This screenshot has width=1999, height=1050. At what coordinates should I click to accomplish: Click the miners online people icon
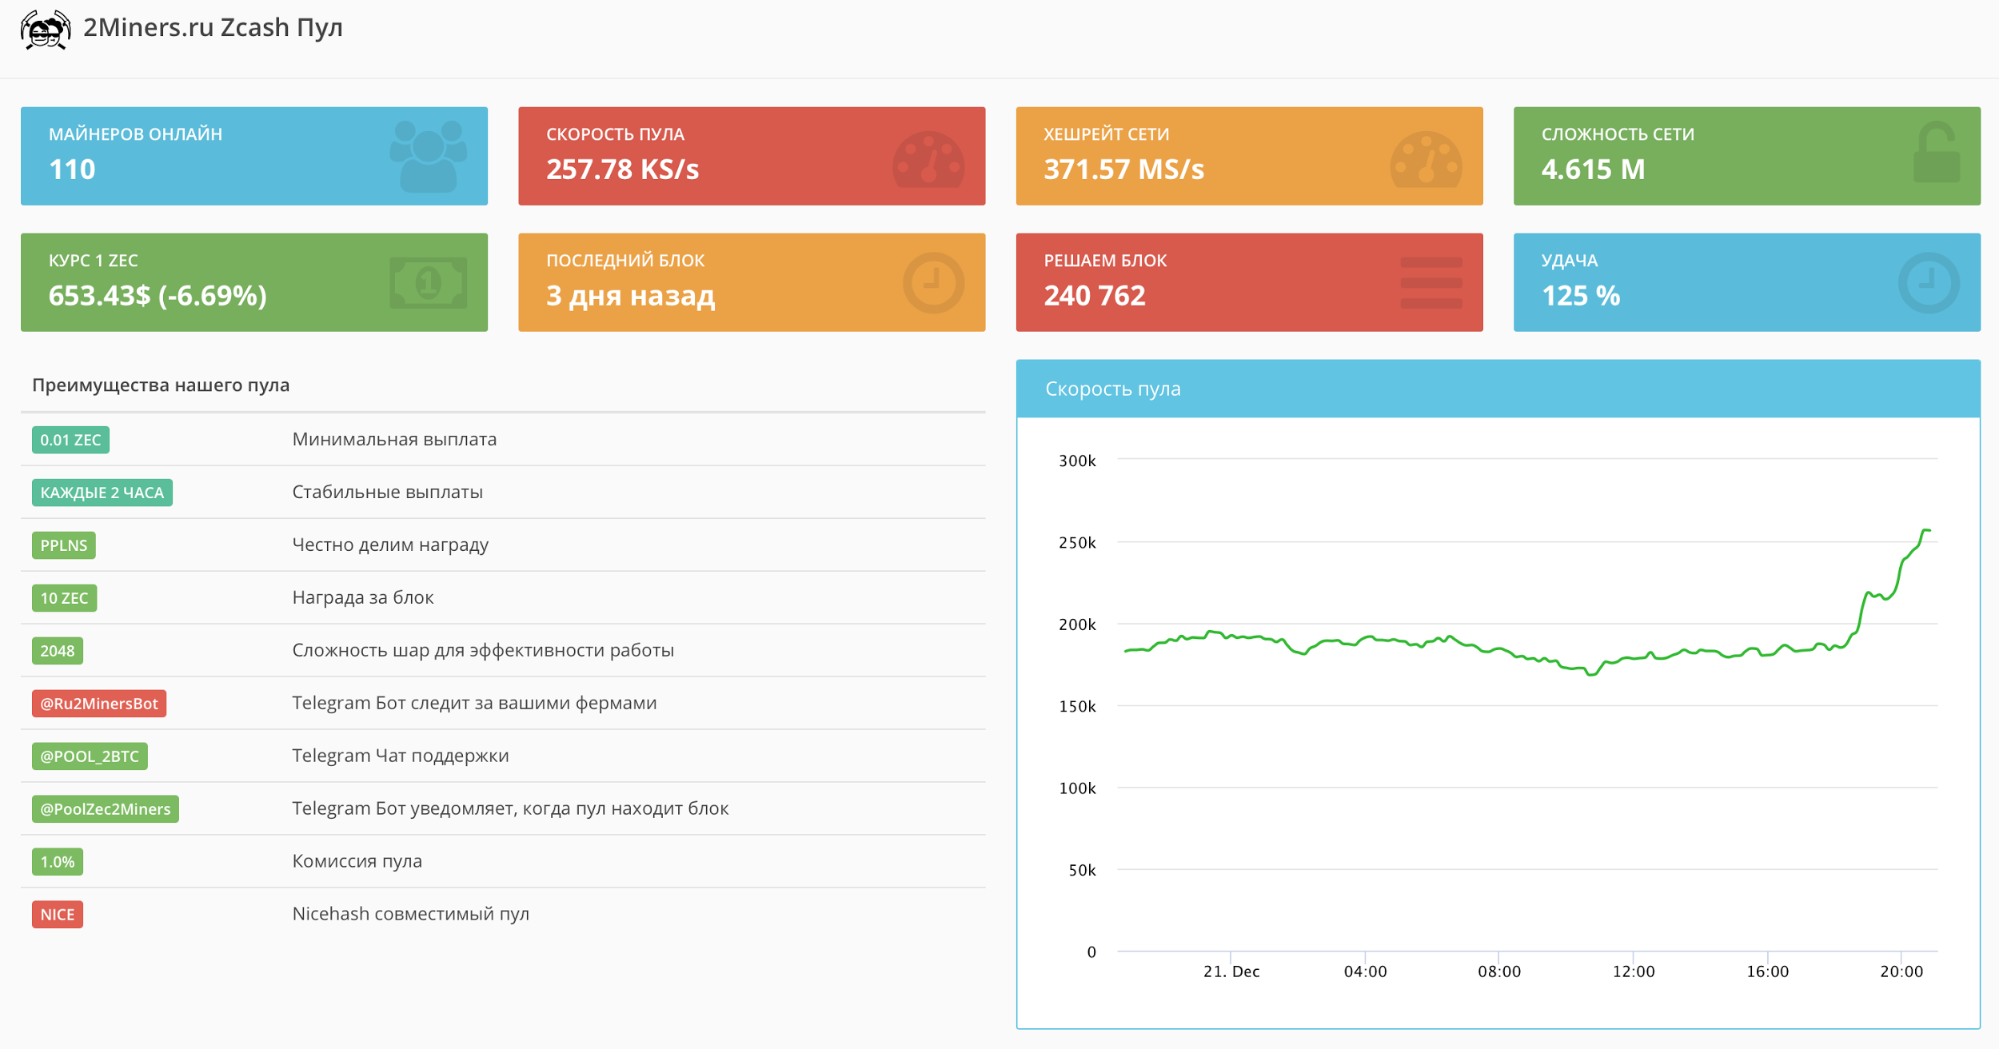coord(428,157)
